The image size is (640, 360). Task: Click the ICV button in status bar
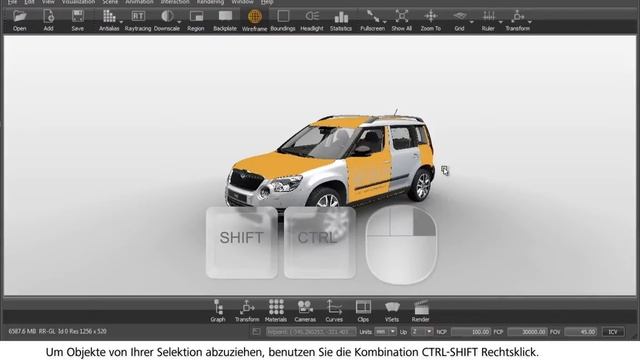tap(613, 332)
